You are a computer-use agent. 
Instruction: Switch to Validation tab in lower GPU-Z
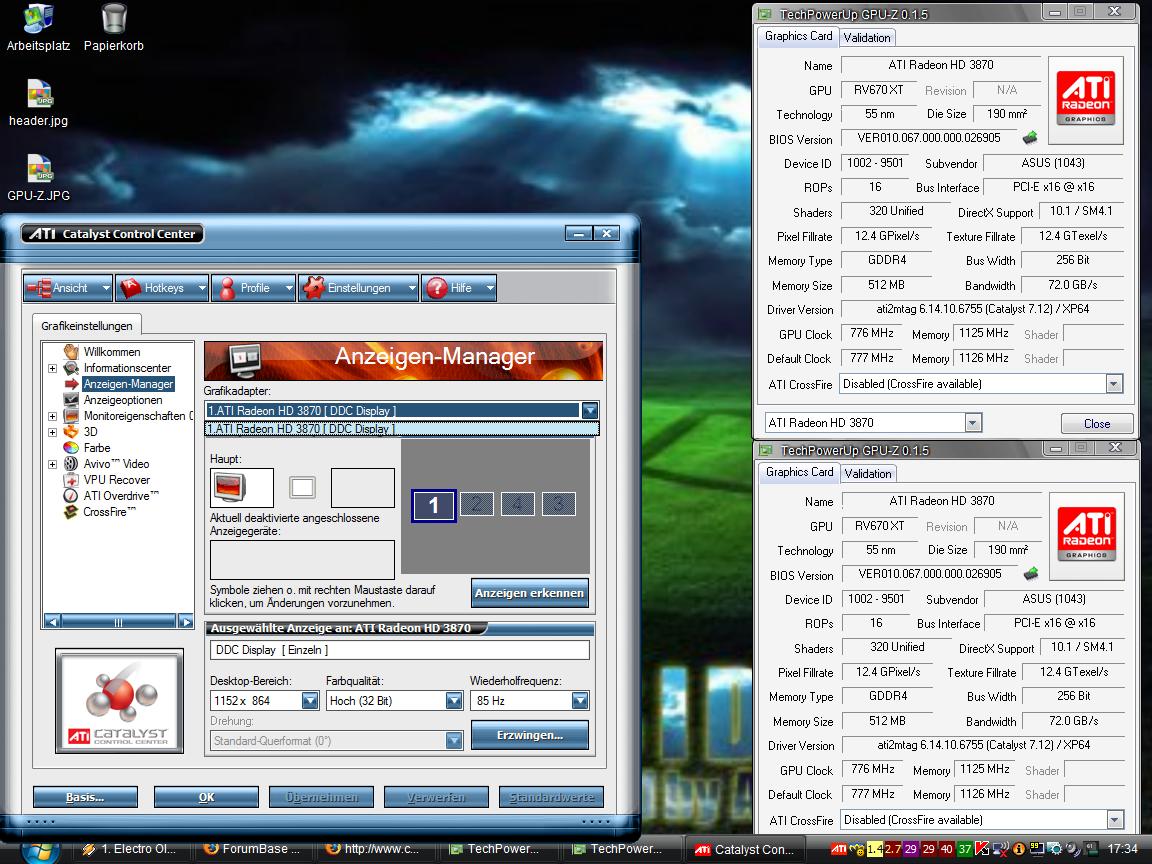coord(868,473)
